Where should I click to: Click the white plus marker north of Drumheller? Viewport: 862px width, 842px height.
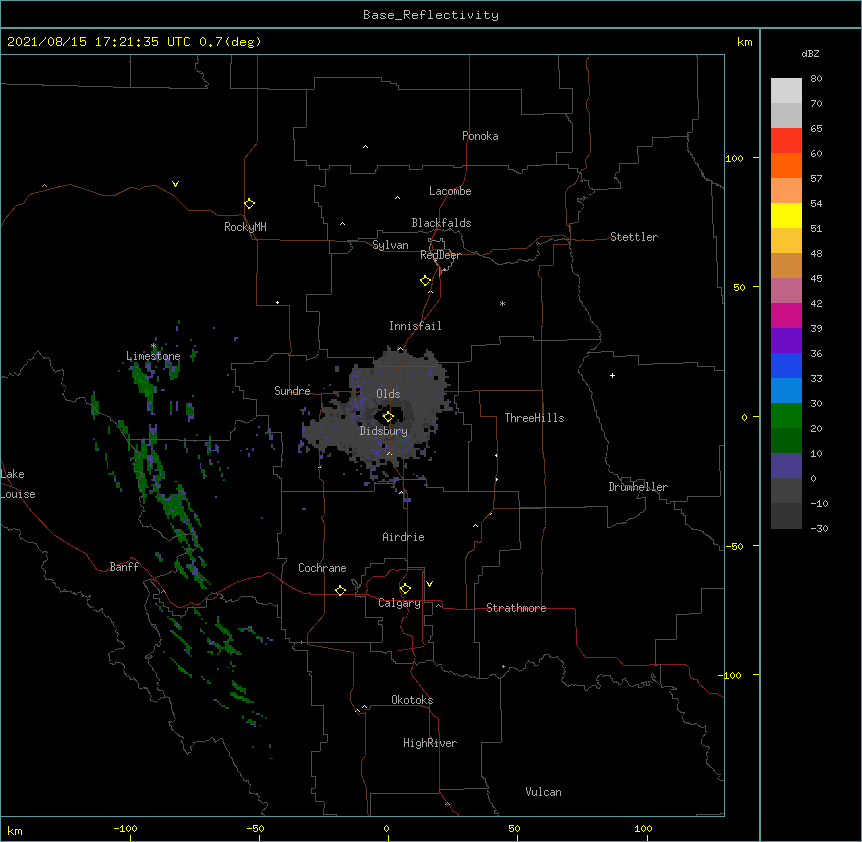tap(612, 375)
